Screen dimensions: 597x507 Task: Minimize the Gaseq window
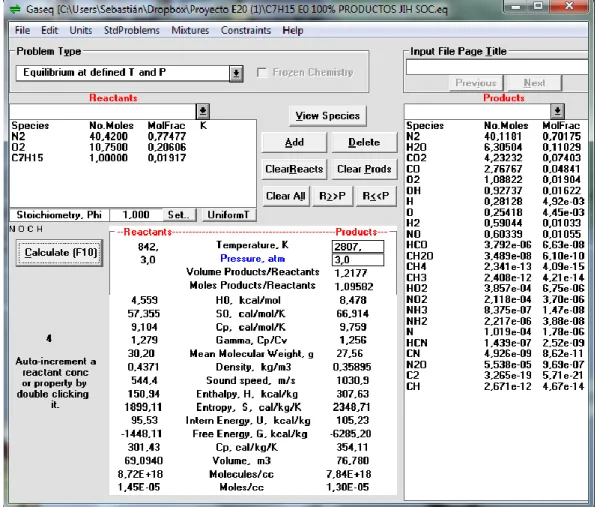point(516,6)
